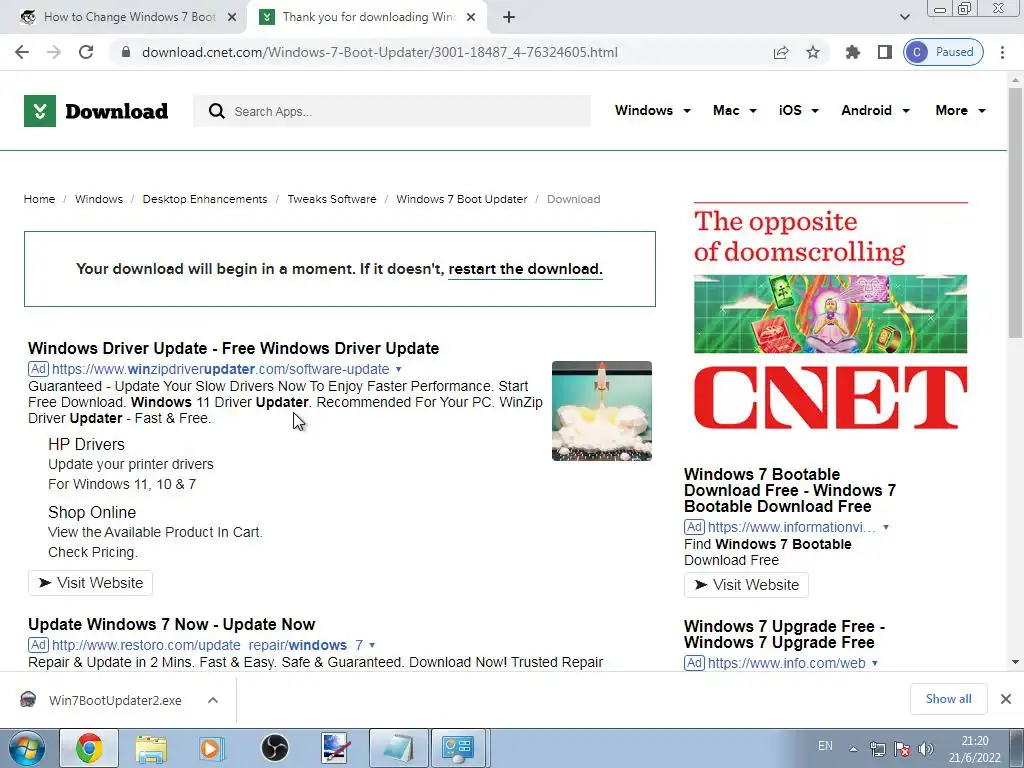
Task: Expand the restoro.com ad dropdown arrow
Action: point(372,645)
